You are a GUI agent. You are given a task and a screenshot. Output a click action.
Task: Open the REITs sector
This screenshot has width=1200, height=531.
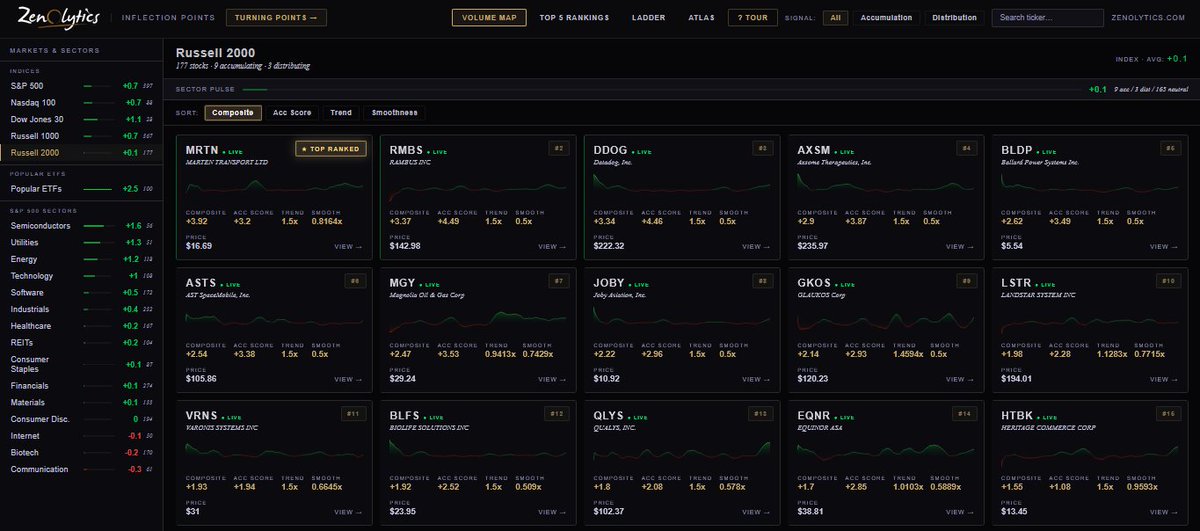tap(80, 342)
